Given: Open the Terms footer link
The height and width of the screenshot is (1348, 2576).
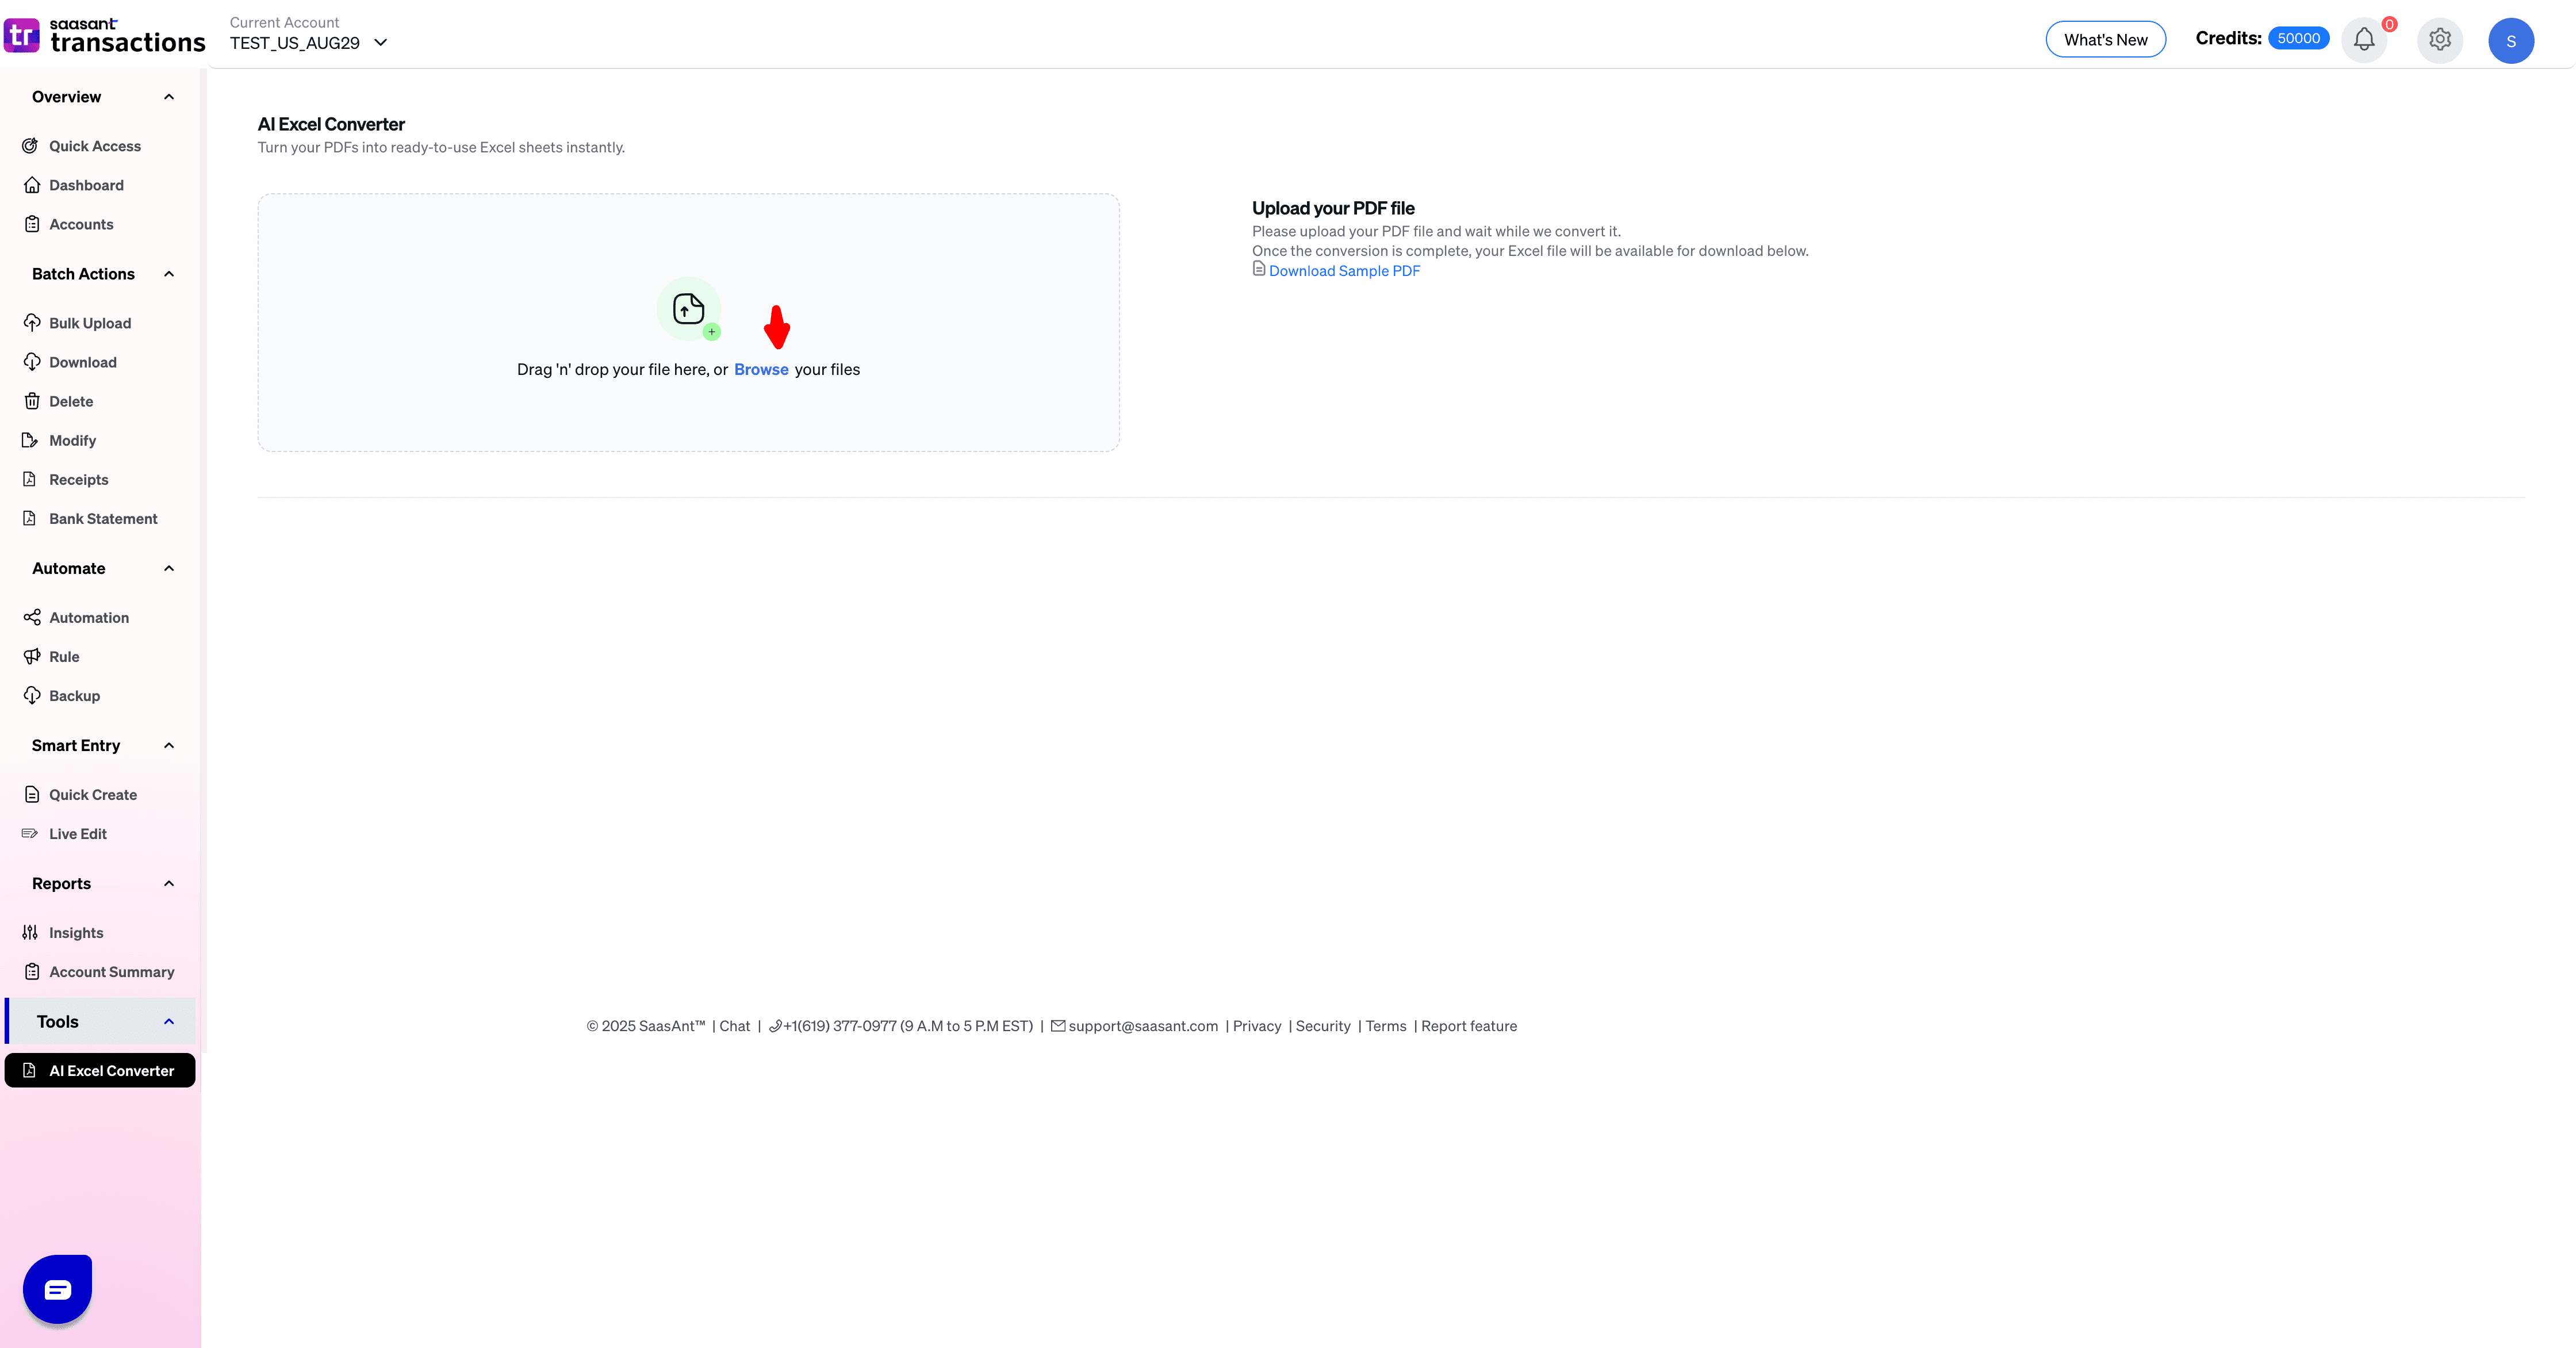Looking at the screenshot, I should (1386, 1026).
